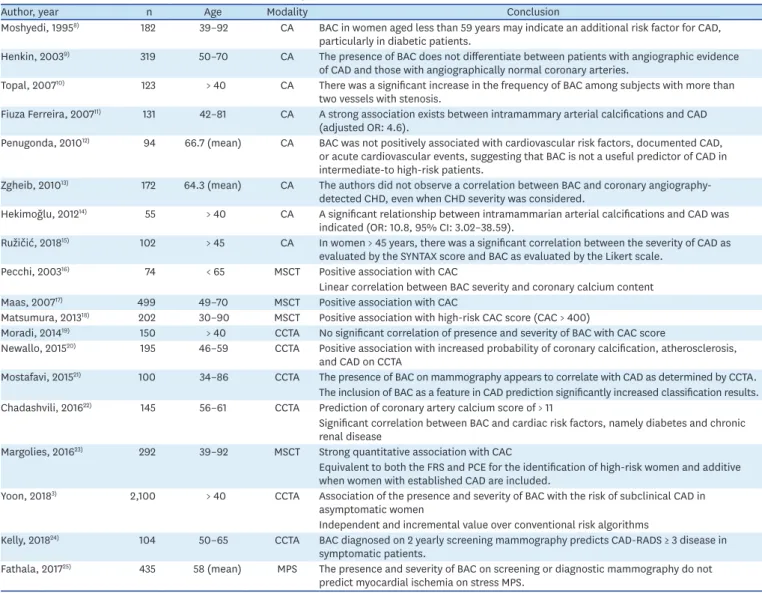Screen dimensions: 762x593
Task: Click the age value '58 (mean)'
Action: coord(217,569)
